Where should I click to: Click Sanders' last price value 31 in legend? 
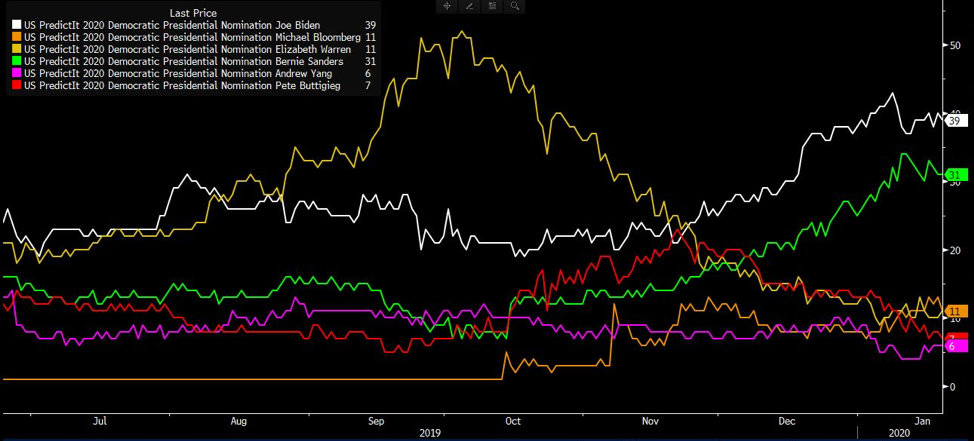point(371,61)
